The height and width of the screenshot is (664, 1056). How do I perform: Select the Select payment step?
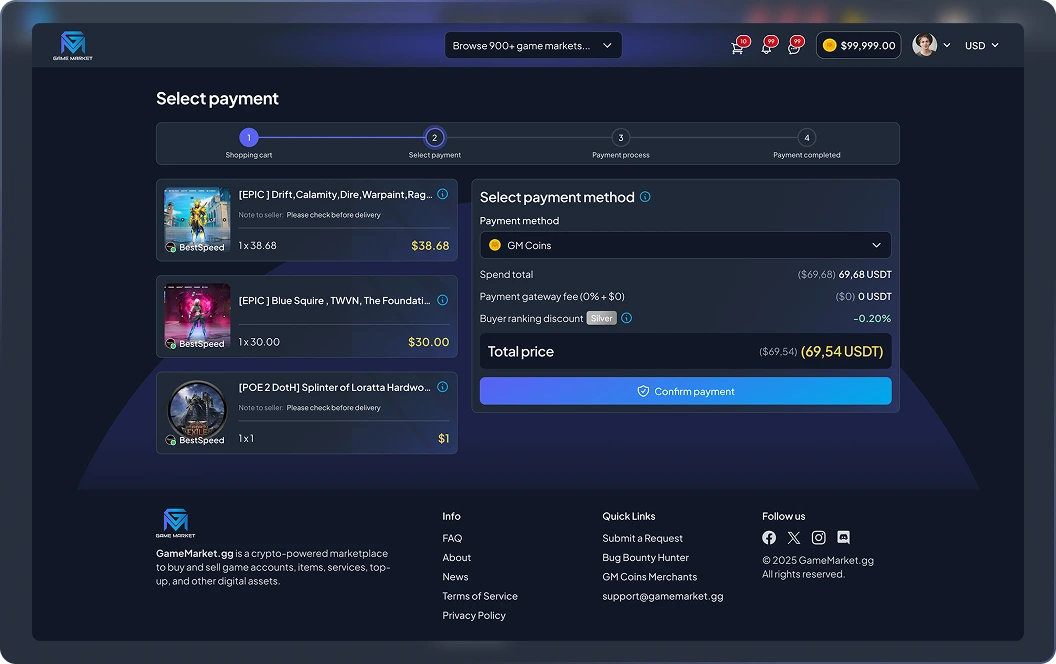(x=434, y=137)
